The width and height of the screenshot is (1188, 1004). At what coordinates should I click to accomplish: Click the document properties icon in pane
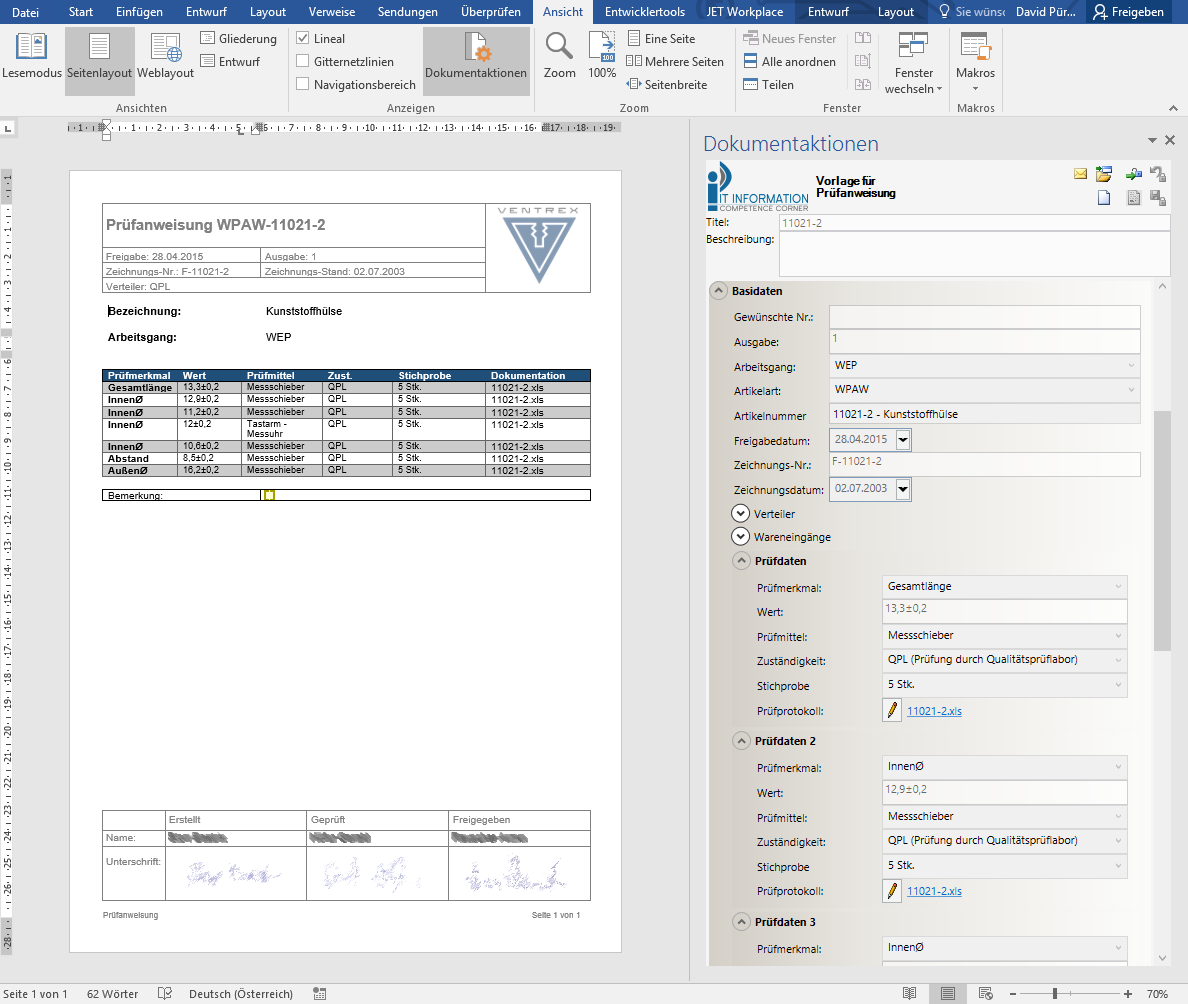coord(1133,198)
